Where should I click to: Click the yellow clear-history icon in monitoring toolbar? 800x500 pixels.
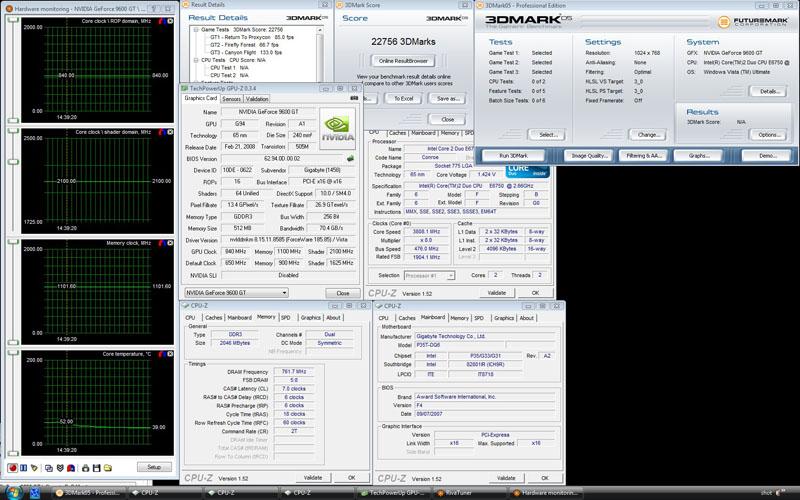[35, 467]
